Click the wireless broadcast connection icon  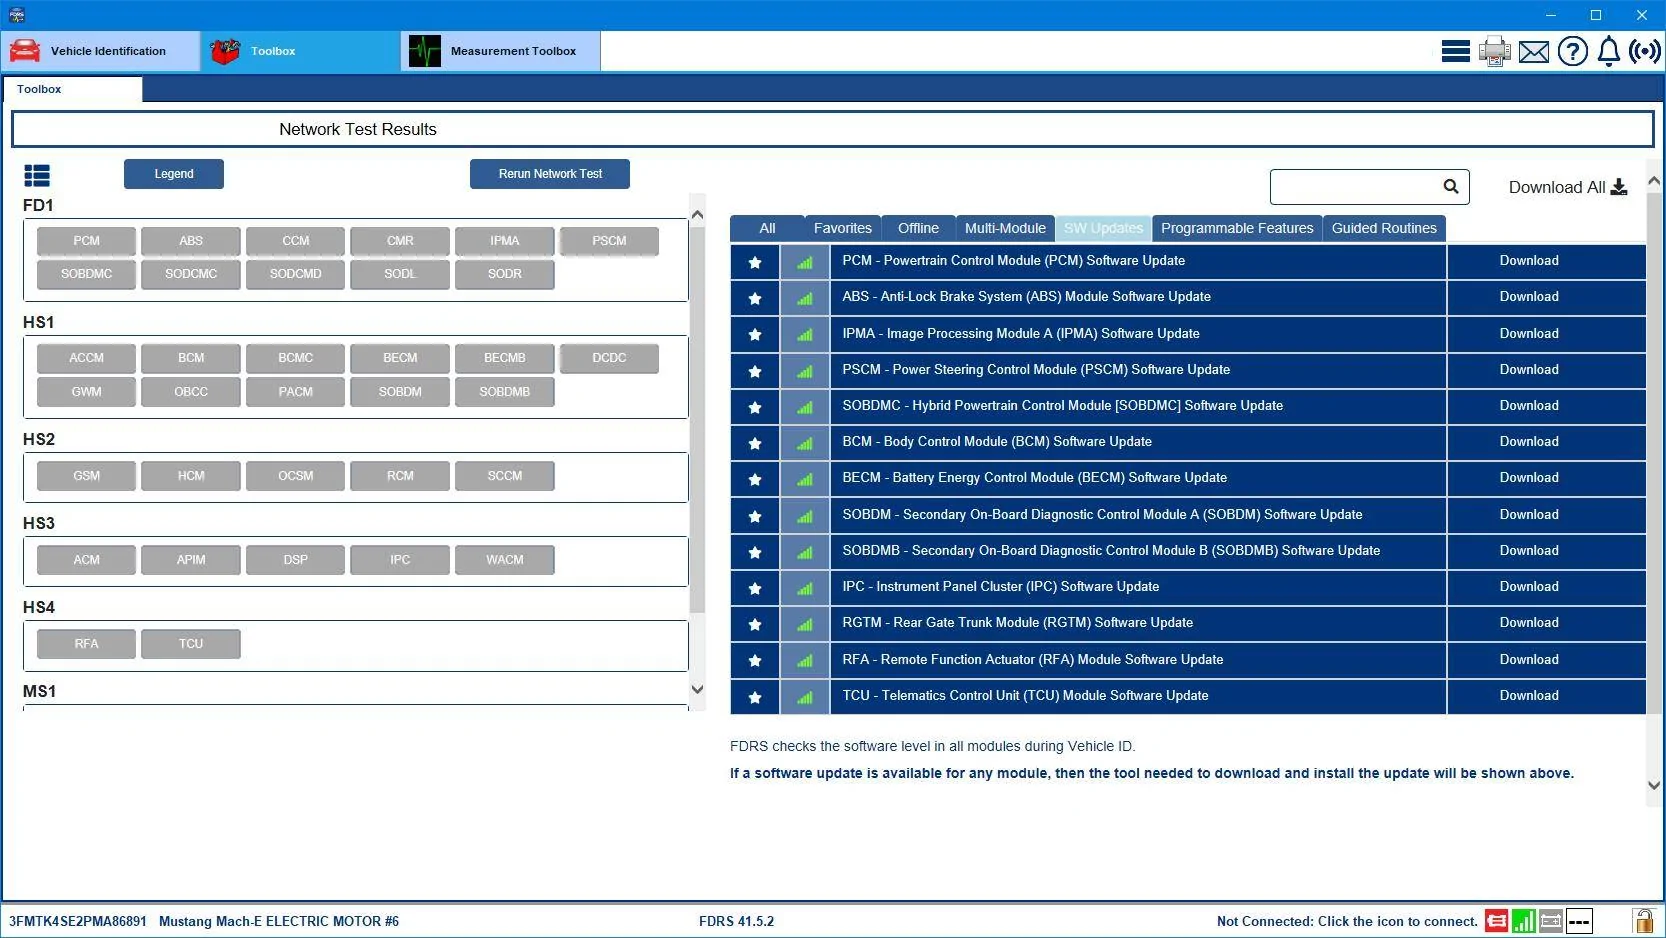[x=1644, y=51]
